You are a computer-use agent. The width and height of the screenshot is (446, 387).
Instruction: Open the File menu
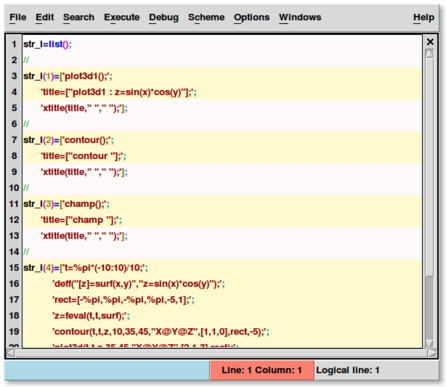click(18, 17)
